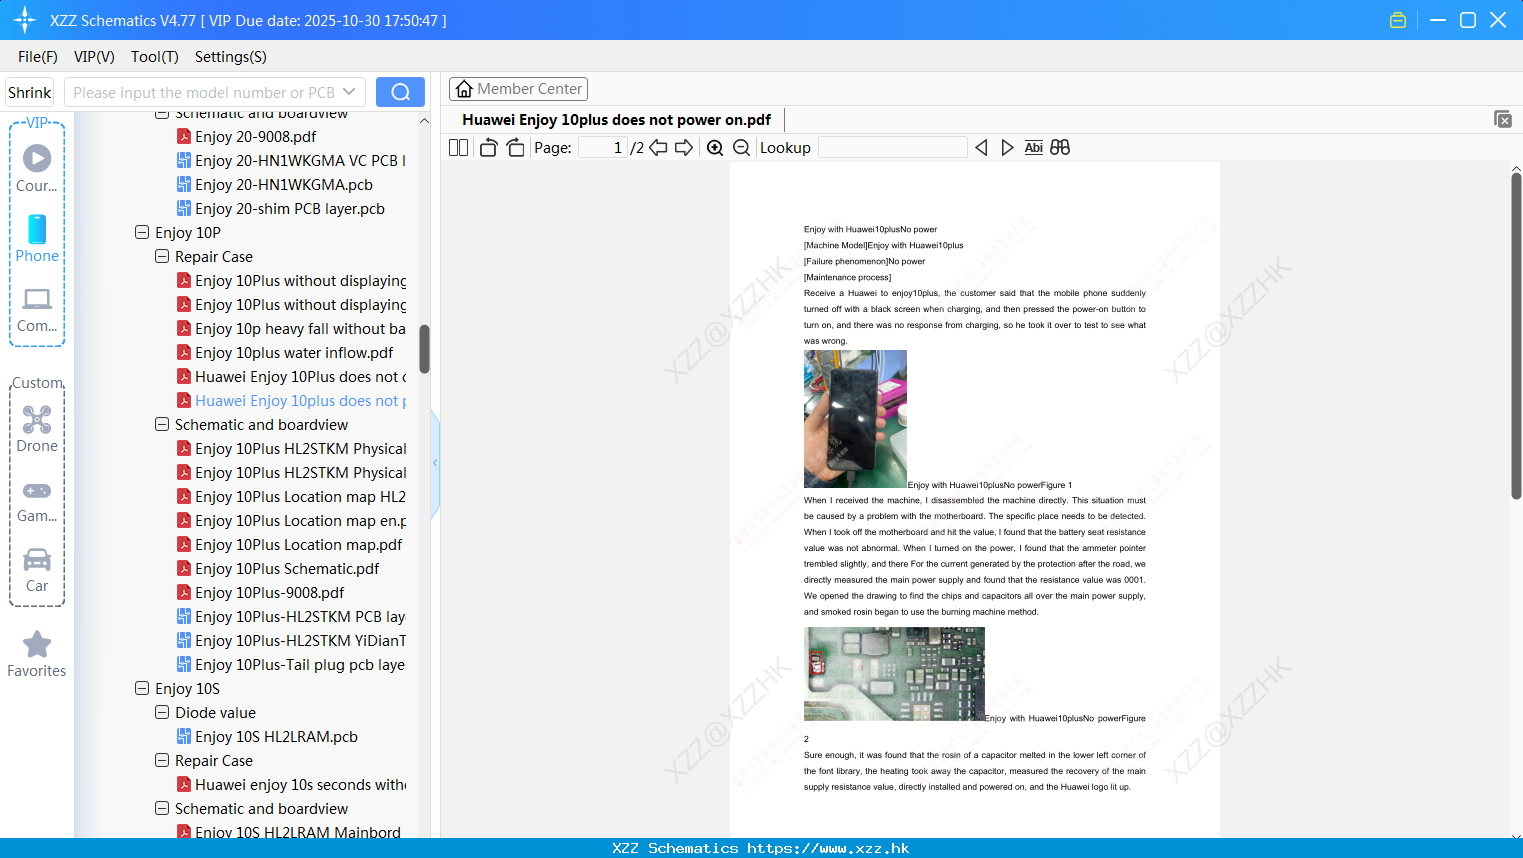Screen dimensions: 1523x858
Task: Click the phone photo in the PDF
Action: coord(855,419)
